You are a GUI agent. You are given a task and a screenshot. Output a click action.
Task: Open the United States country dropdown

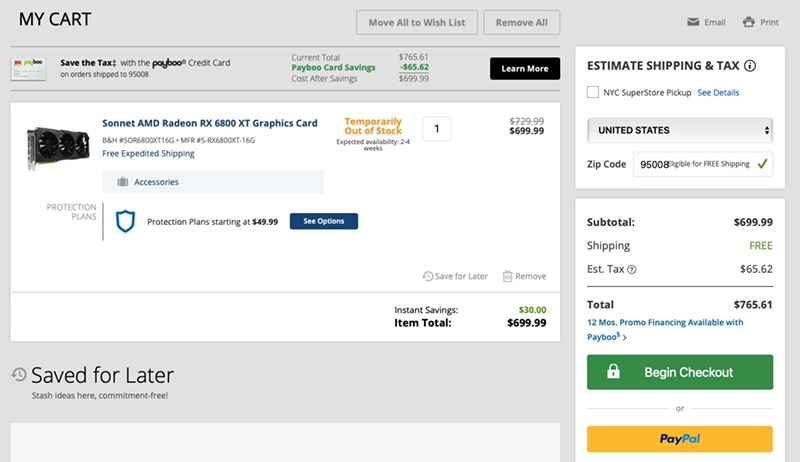pos(680,130)
